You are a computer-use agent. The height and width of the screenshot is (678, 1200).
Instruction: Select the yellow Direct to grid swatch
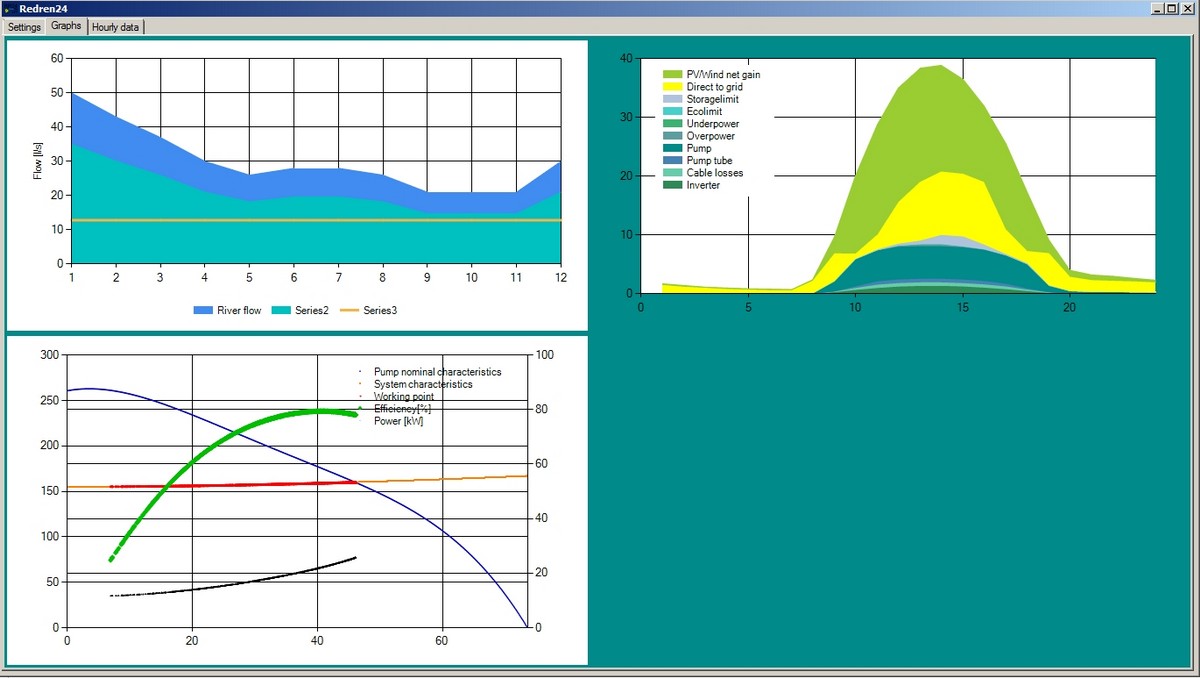tap(672, 88)
